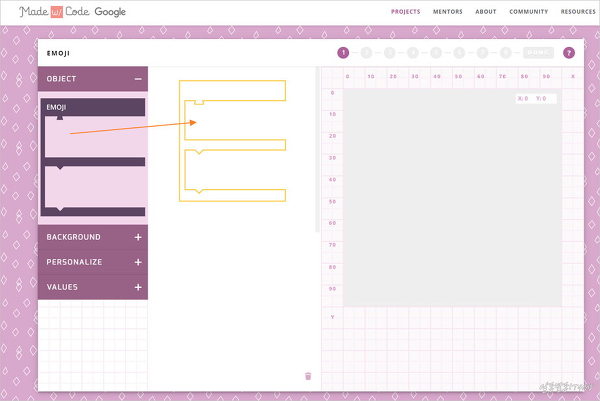Viewport: 600px width, 401px height.
Task: Expand the Personalize section
Action: (138, 262)
